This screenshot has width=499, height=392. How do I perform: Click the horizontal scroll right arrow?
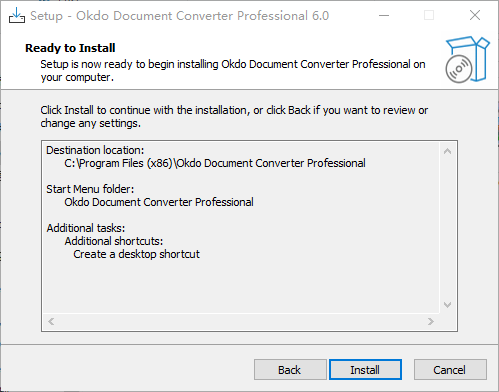[431, 321]
